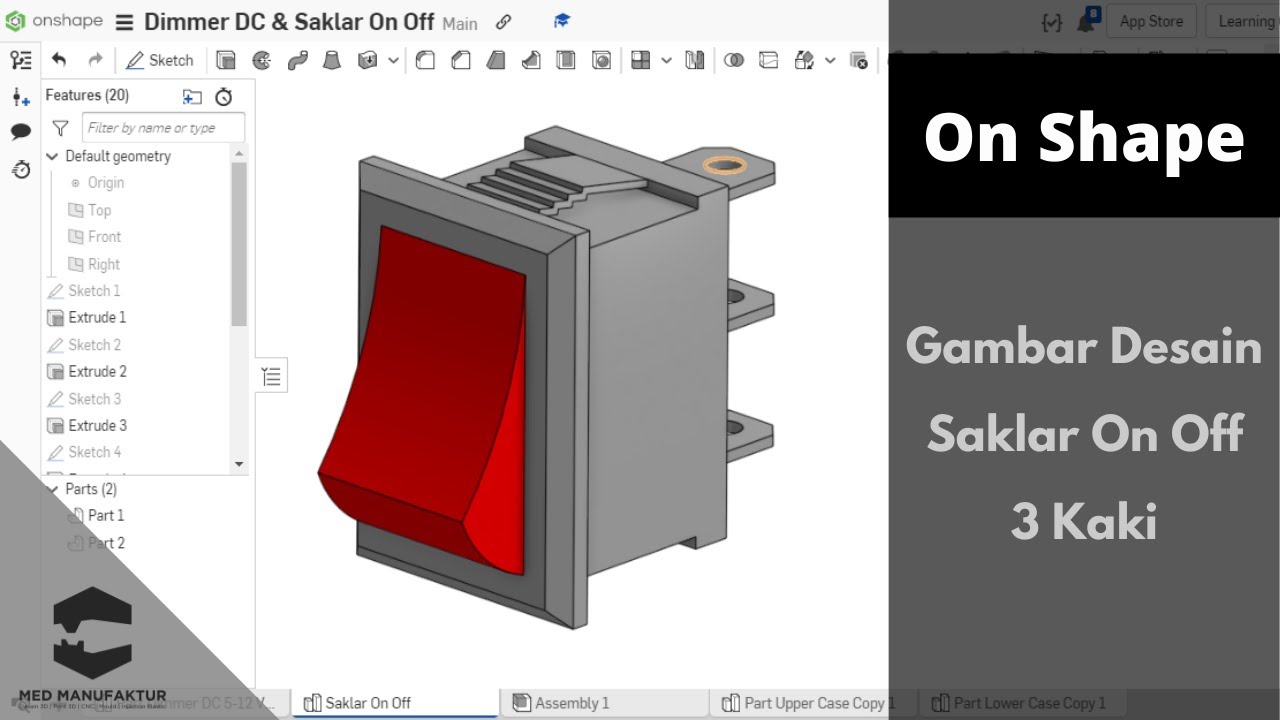Screen dimensions: 1280x720
Task: Select the Top plane
Action: pyautogui.click(x=99, y=210)
